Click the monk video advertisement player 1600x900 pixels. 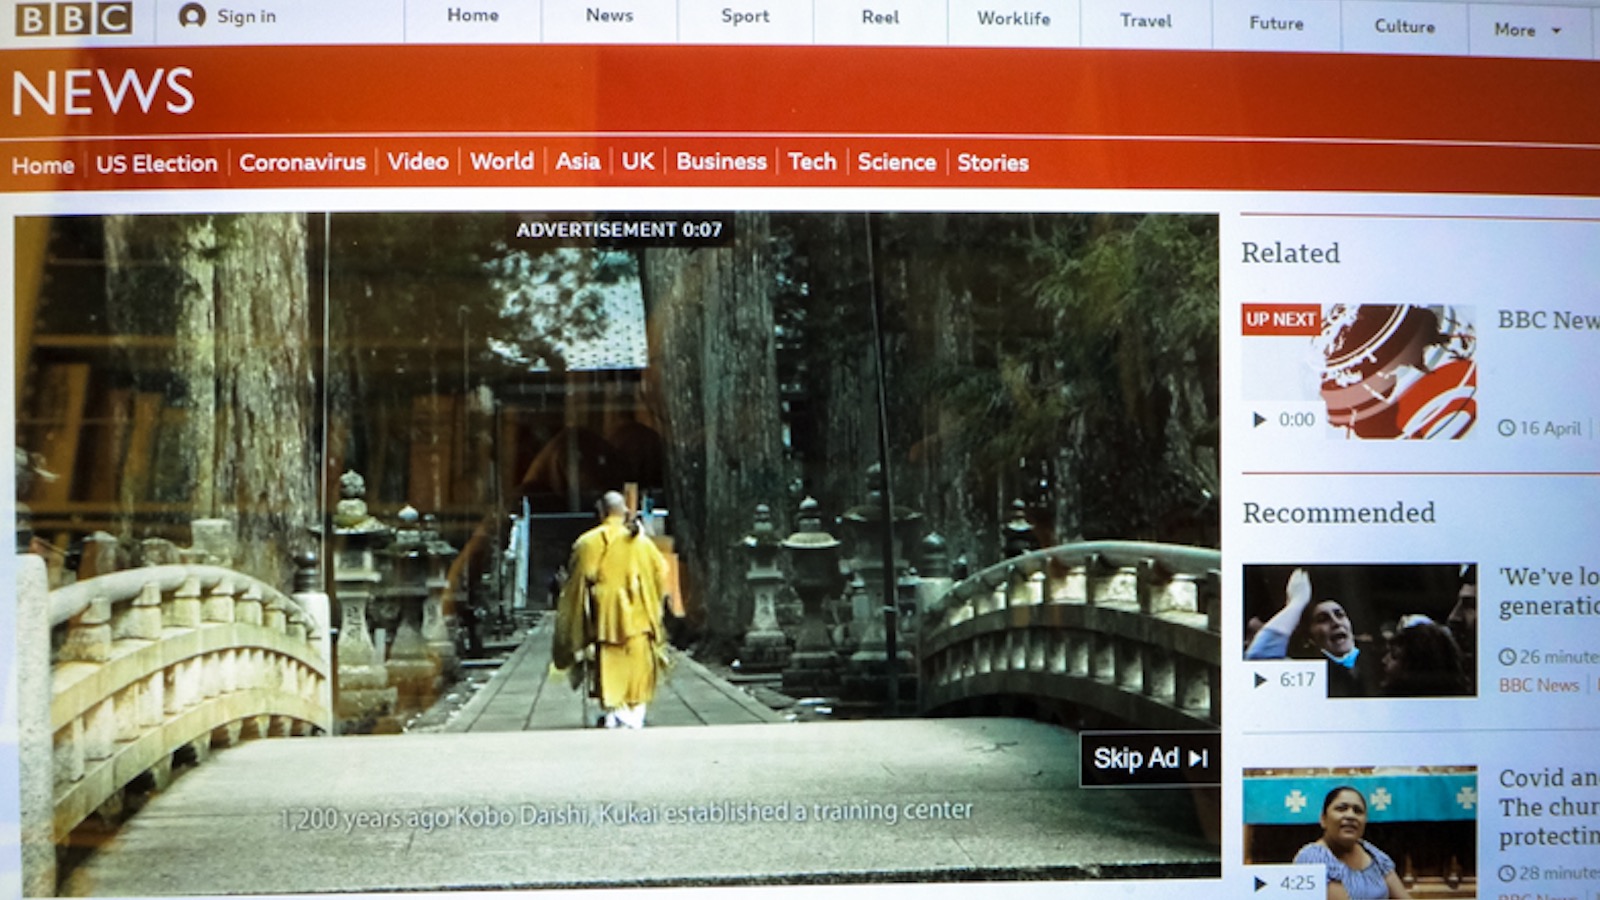[x=617, y=550]
